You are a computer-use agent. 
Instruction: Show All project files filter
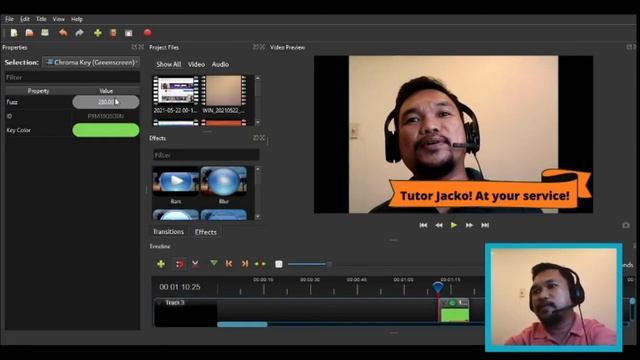point(169,64)
